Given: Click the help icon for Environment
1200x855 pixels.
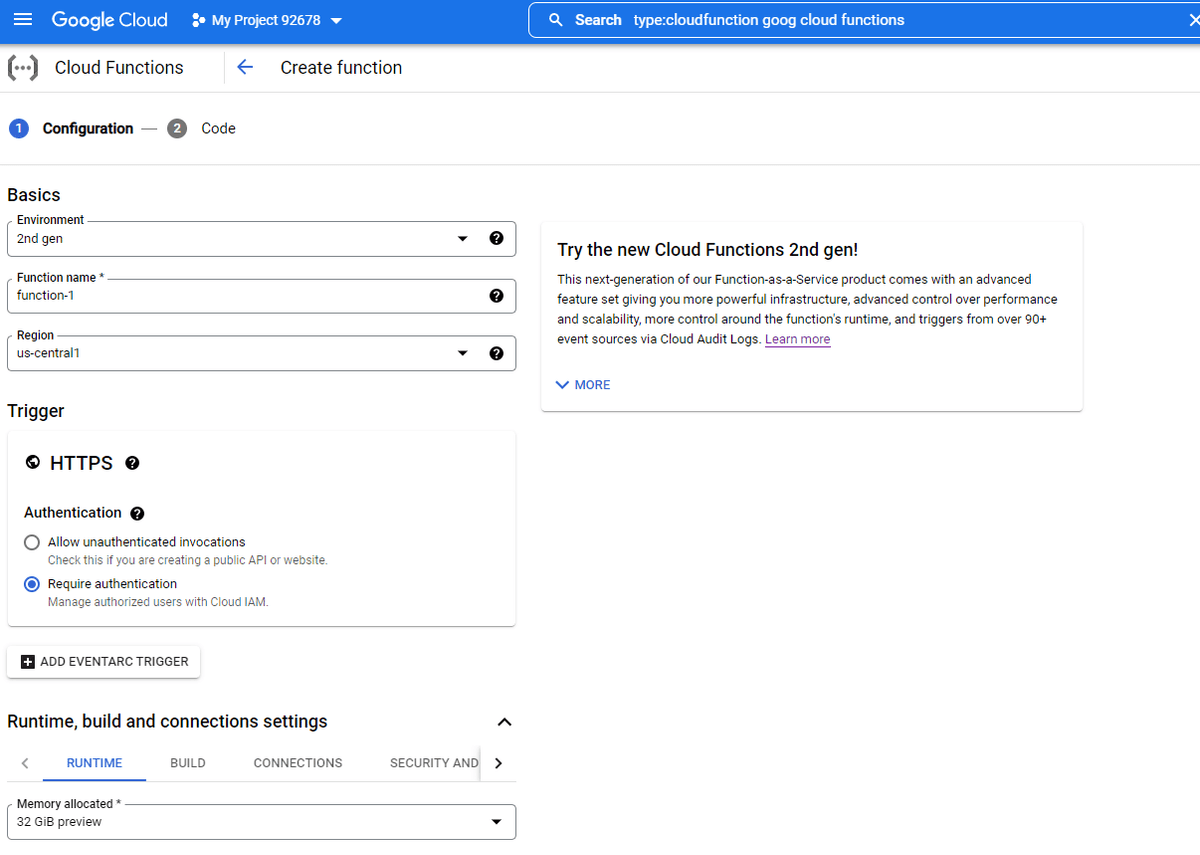Looking at the screenshot, I should tap(496, 238).
